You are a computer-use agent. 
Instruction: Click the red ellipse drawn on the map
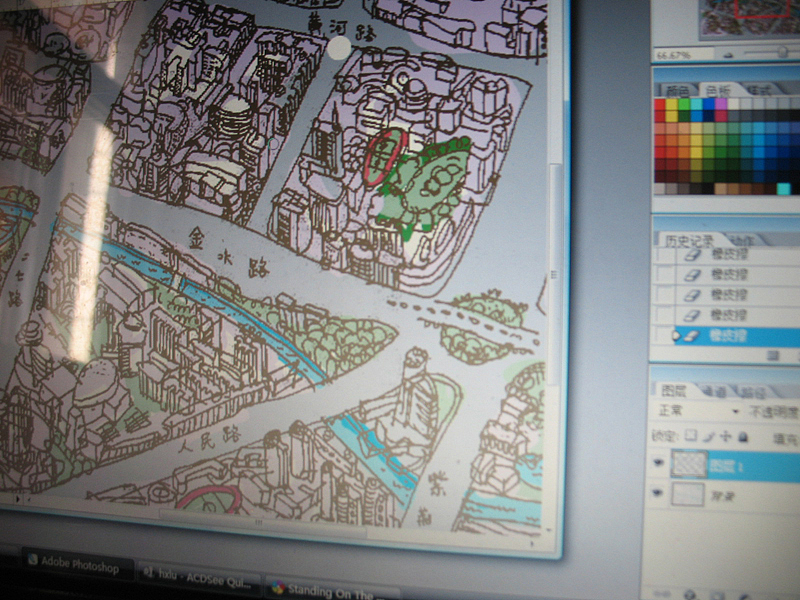(x=386, y=156)
